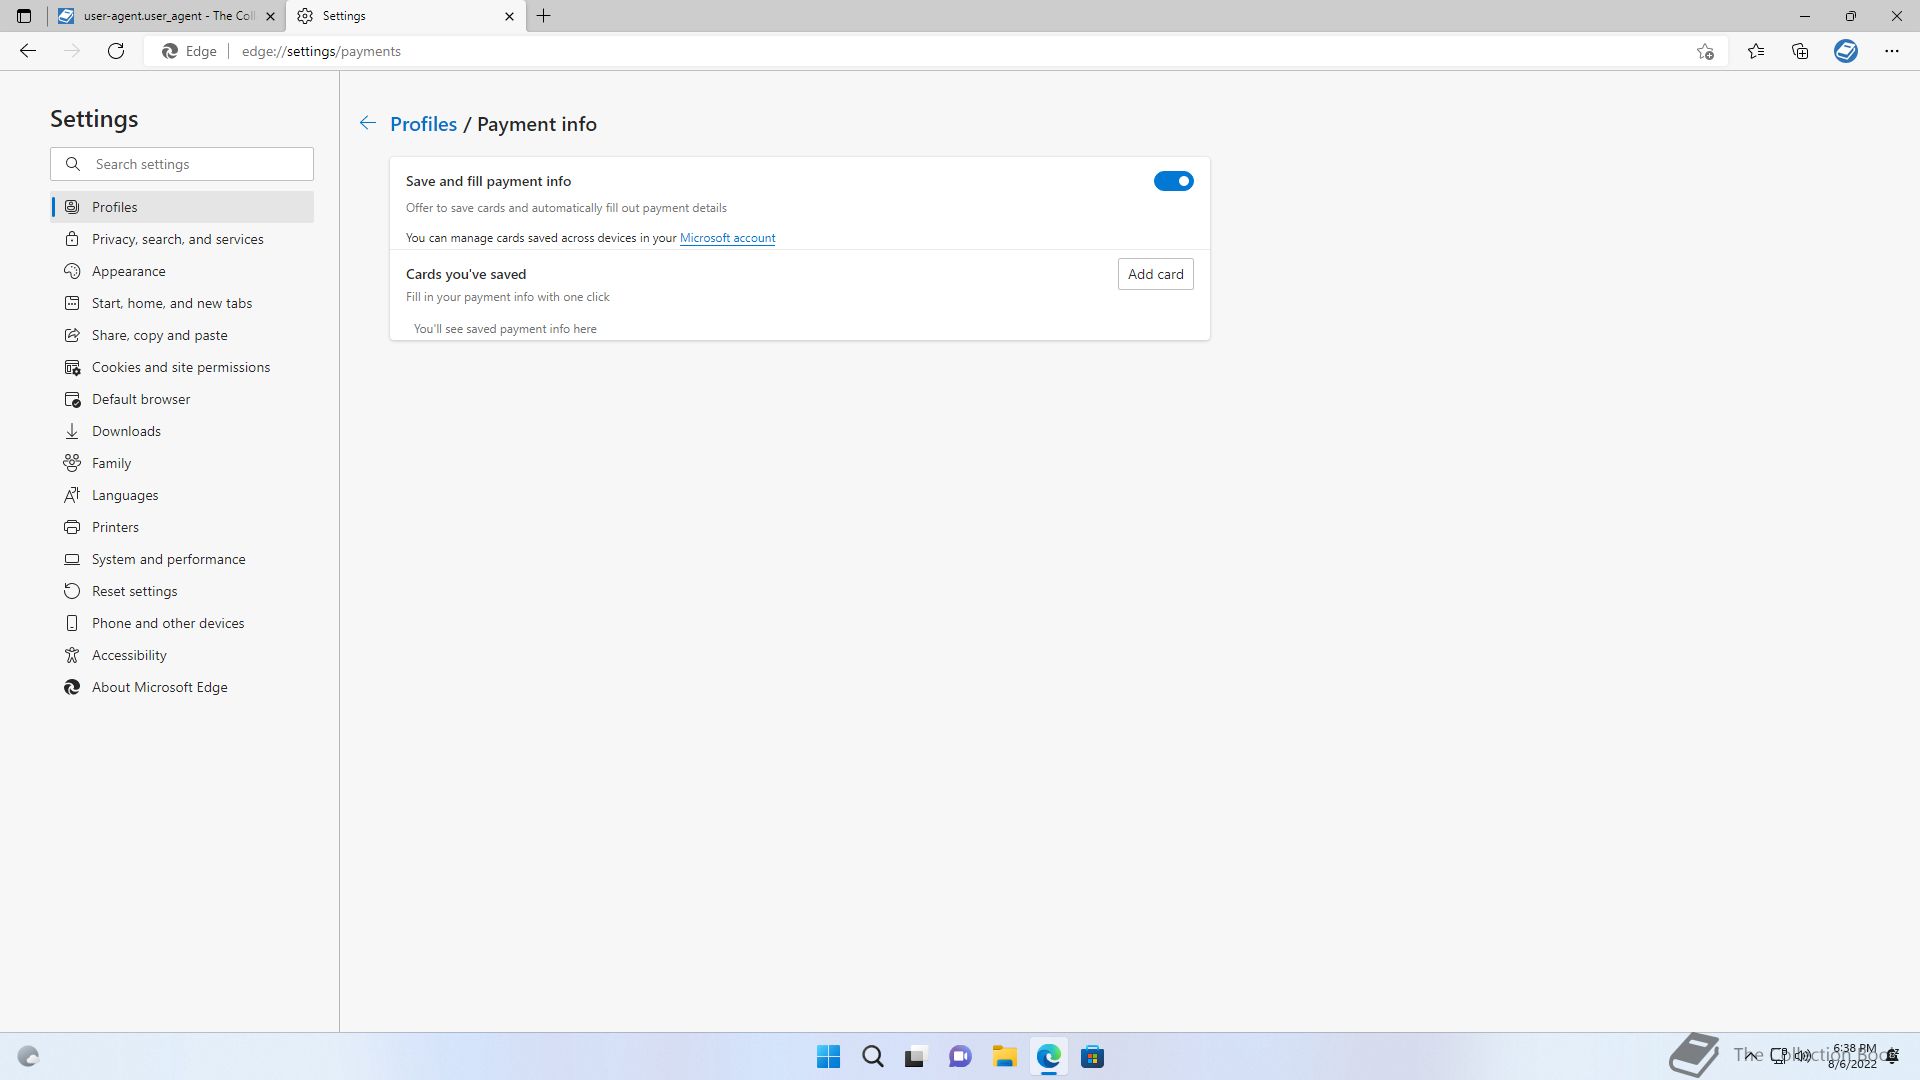Click the Family people icon
This screenshot has width=1920, height=1080.
click(72, 463)
